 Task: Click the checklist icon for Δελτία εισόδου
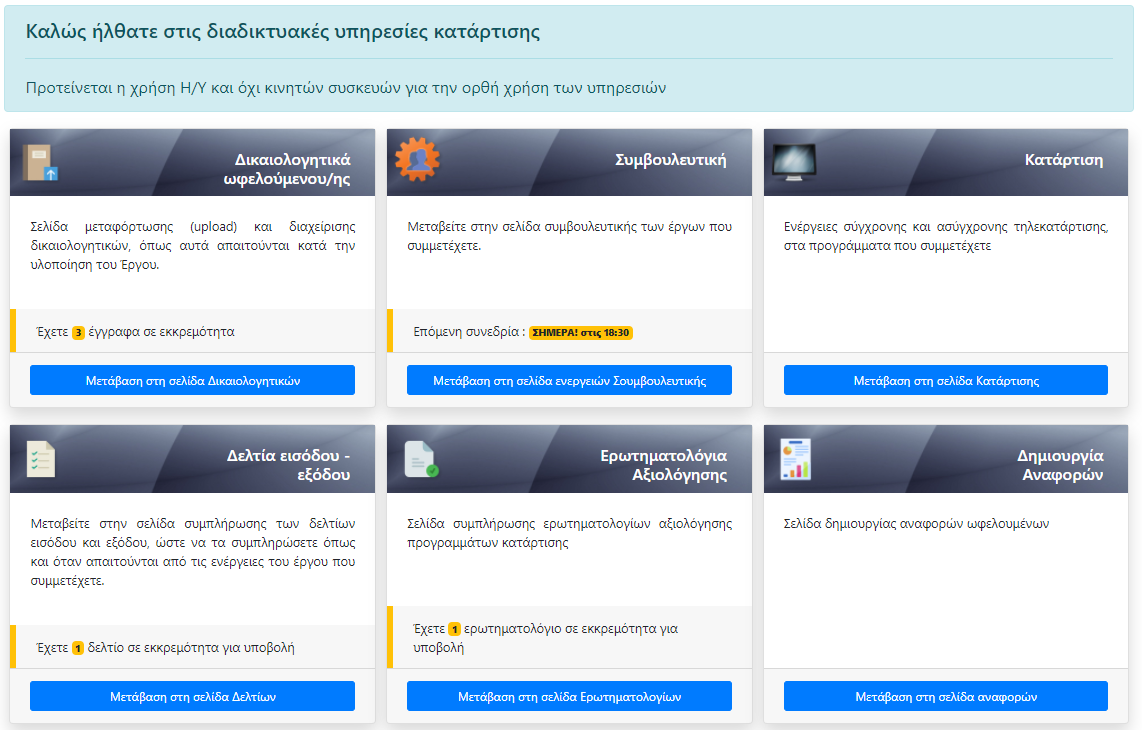(41, 458)
